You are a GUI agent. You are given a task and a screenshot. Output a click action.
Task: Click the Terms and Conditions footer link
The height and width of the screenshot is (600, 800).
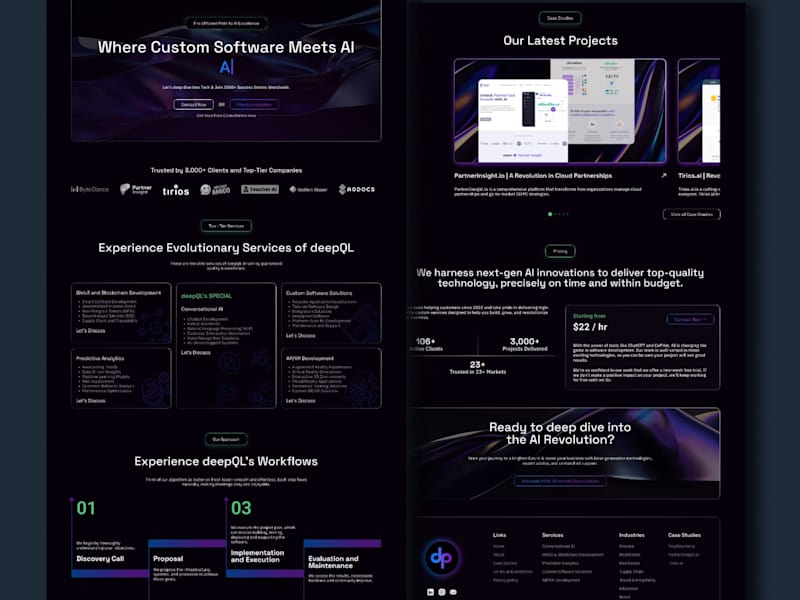click(x=513, y=572)
